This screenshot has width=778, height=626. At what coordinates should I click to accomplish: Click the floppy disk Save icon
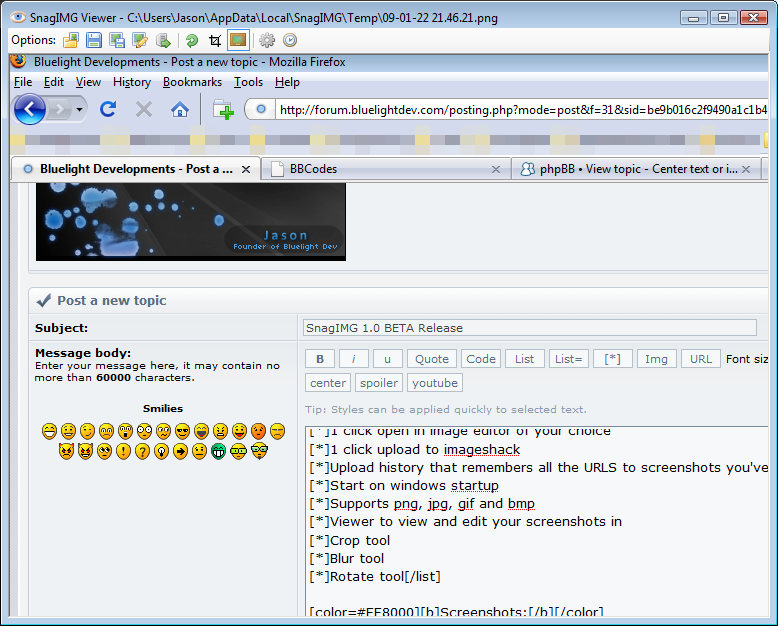coord(93,40)
